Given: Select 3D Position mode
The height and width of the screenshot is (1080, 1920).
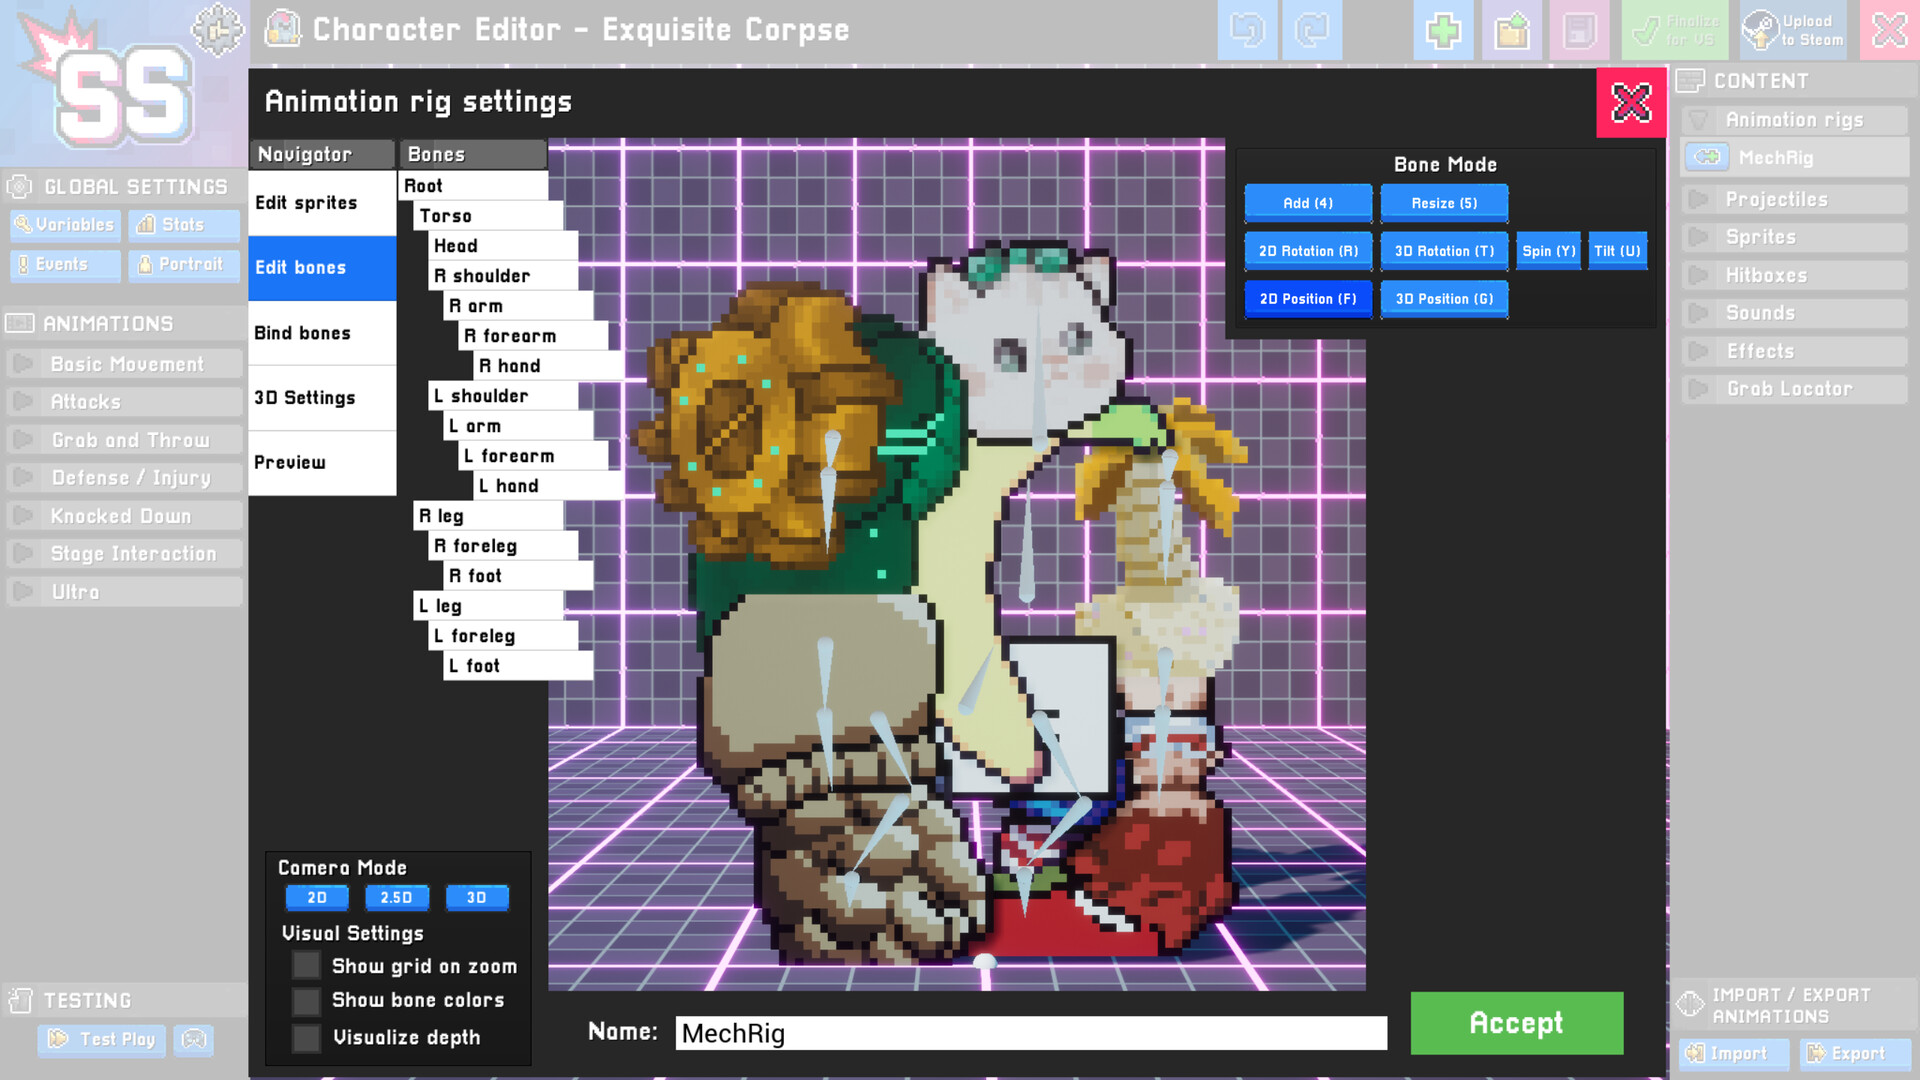Looking at the screenshot, I should click(1444, 298).
